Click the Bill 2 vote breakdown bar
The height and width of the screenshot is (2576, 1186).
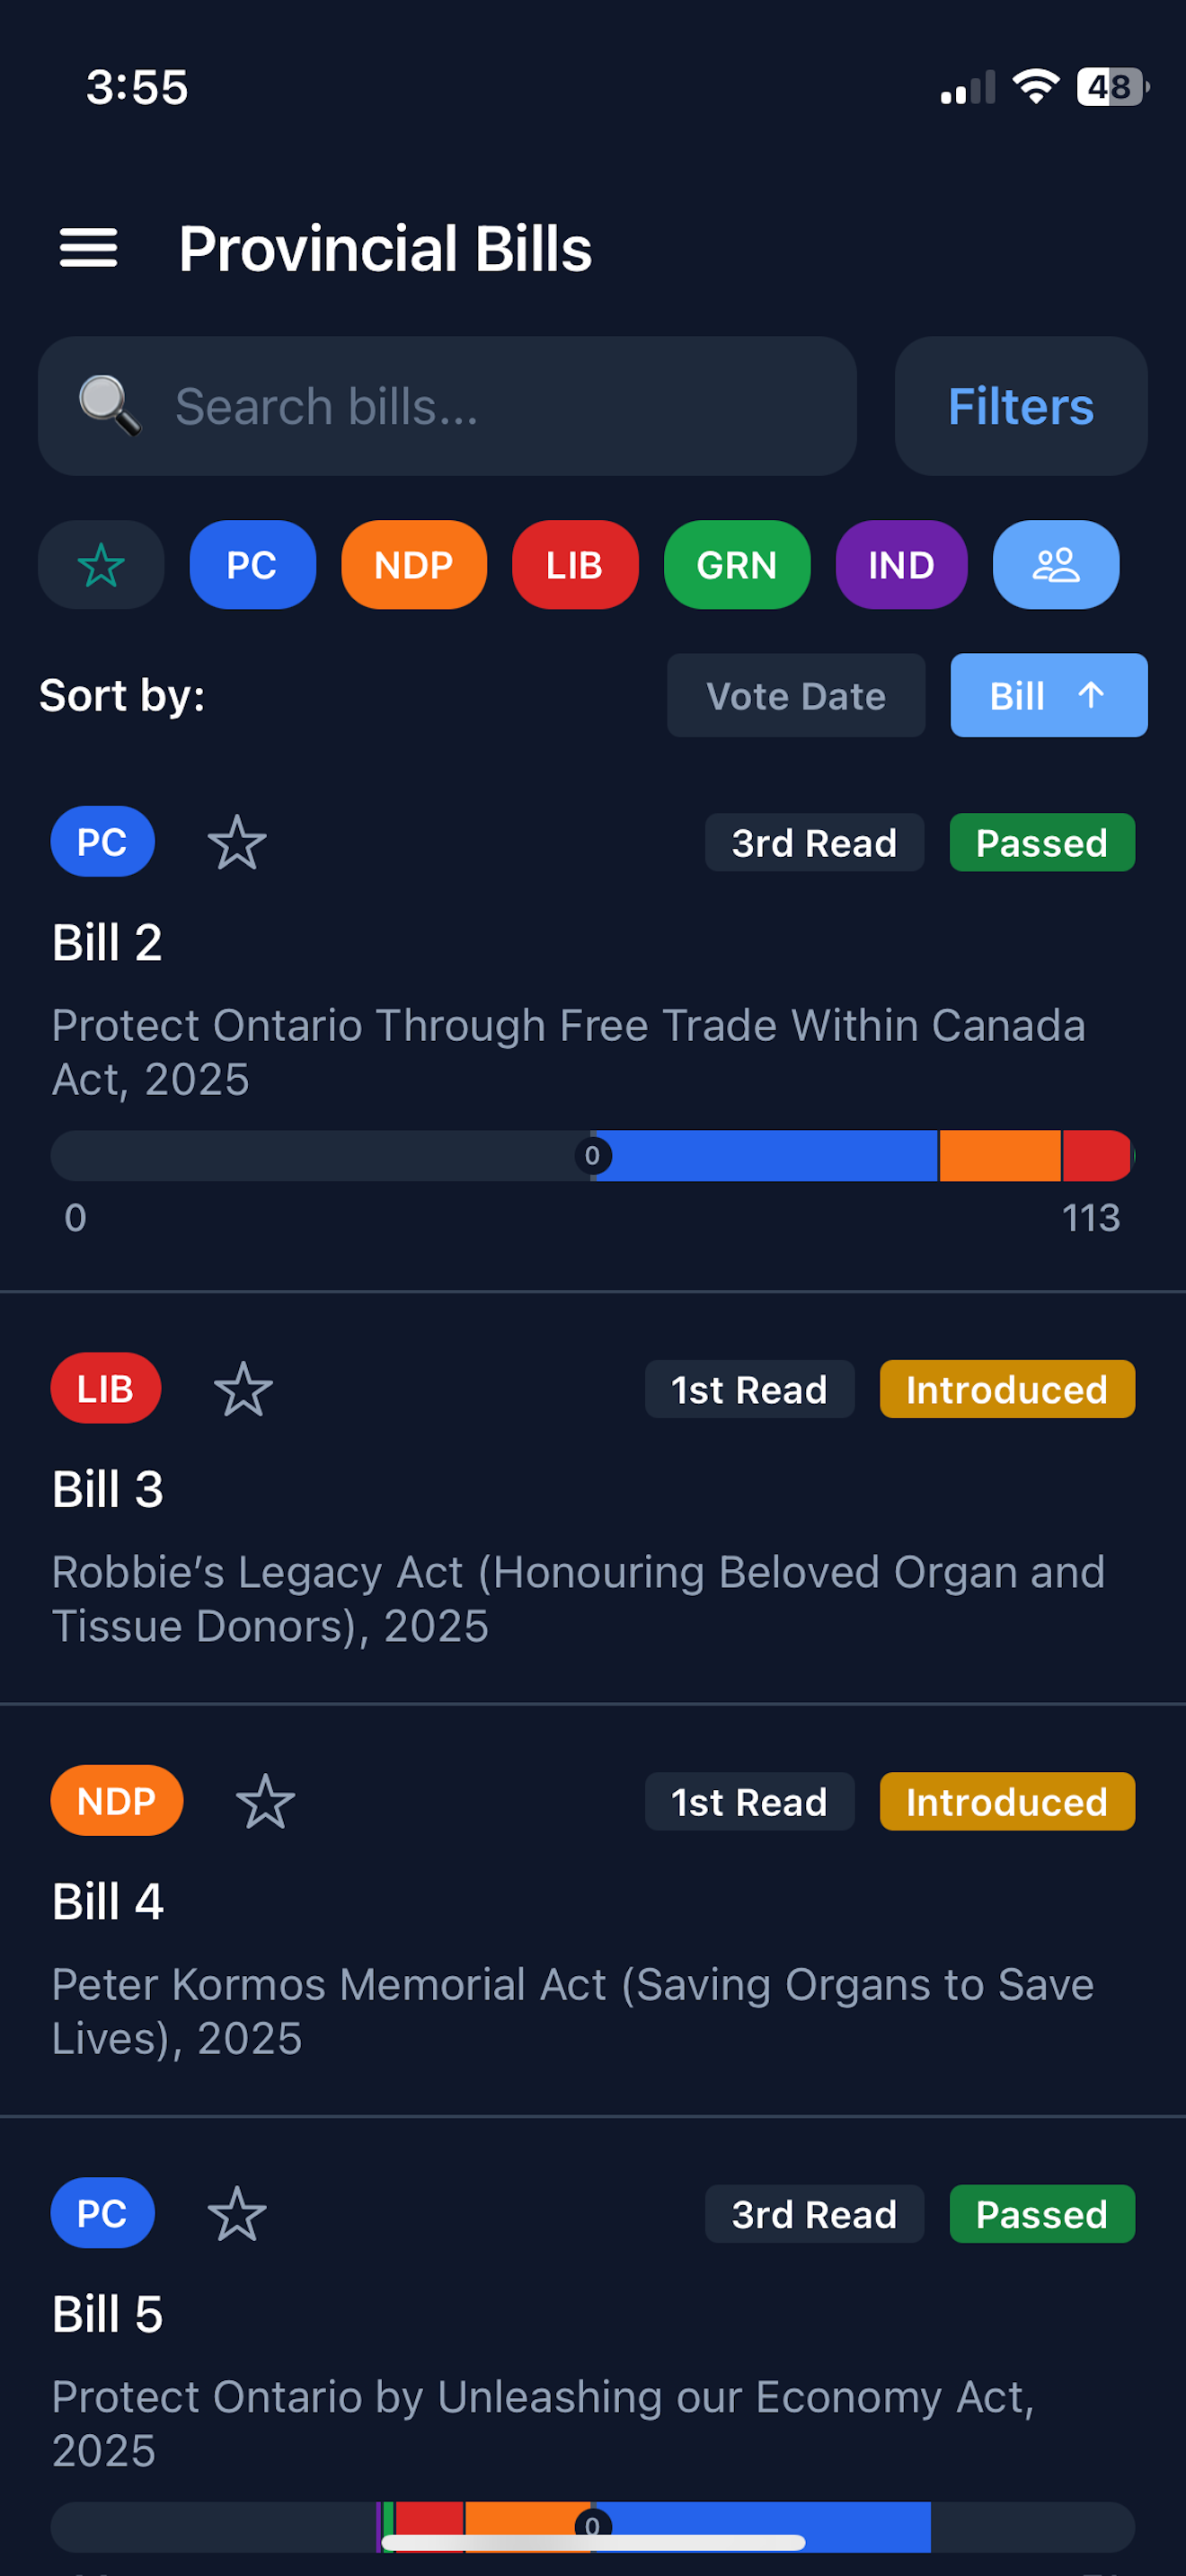[x=592, y=1156]
